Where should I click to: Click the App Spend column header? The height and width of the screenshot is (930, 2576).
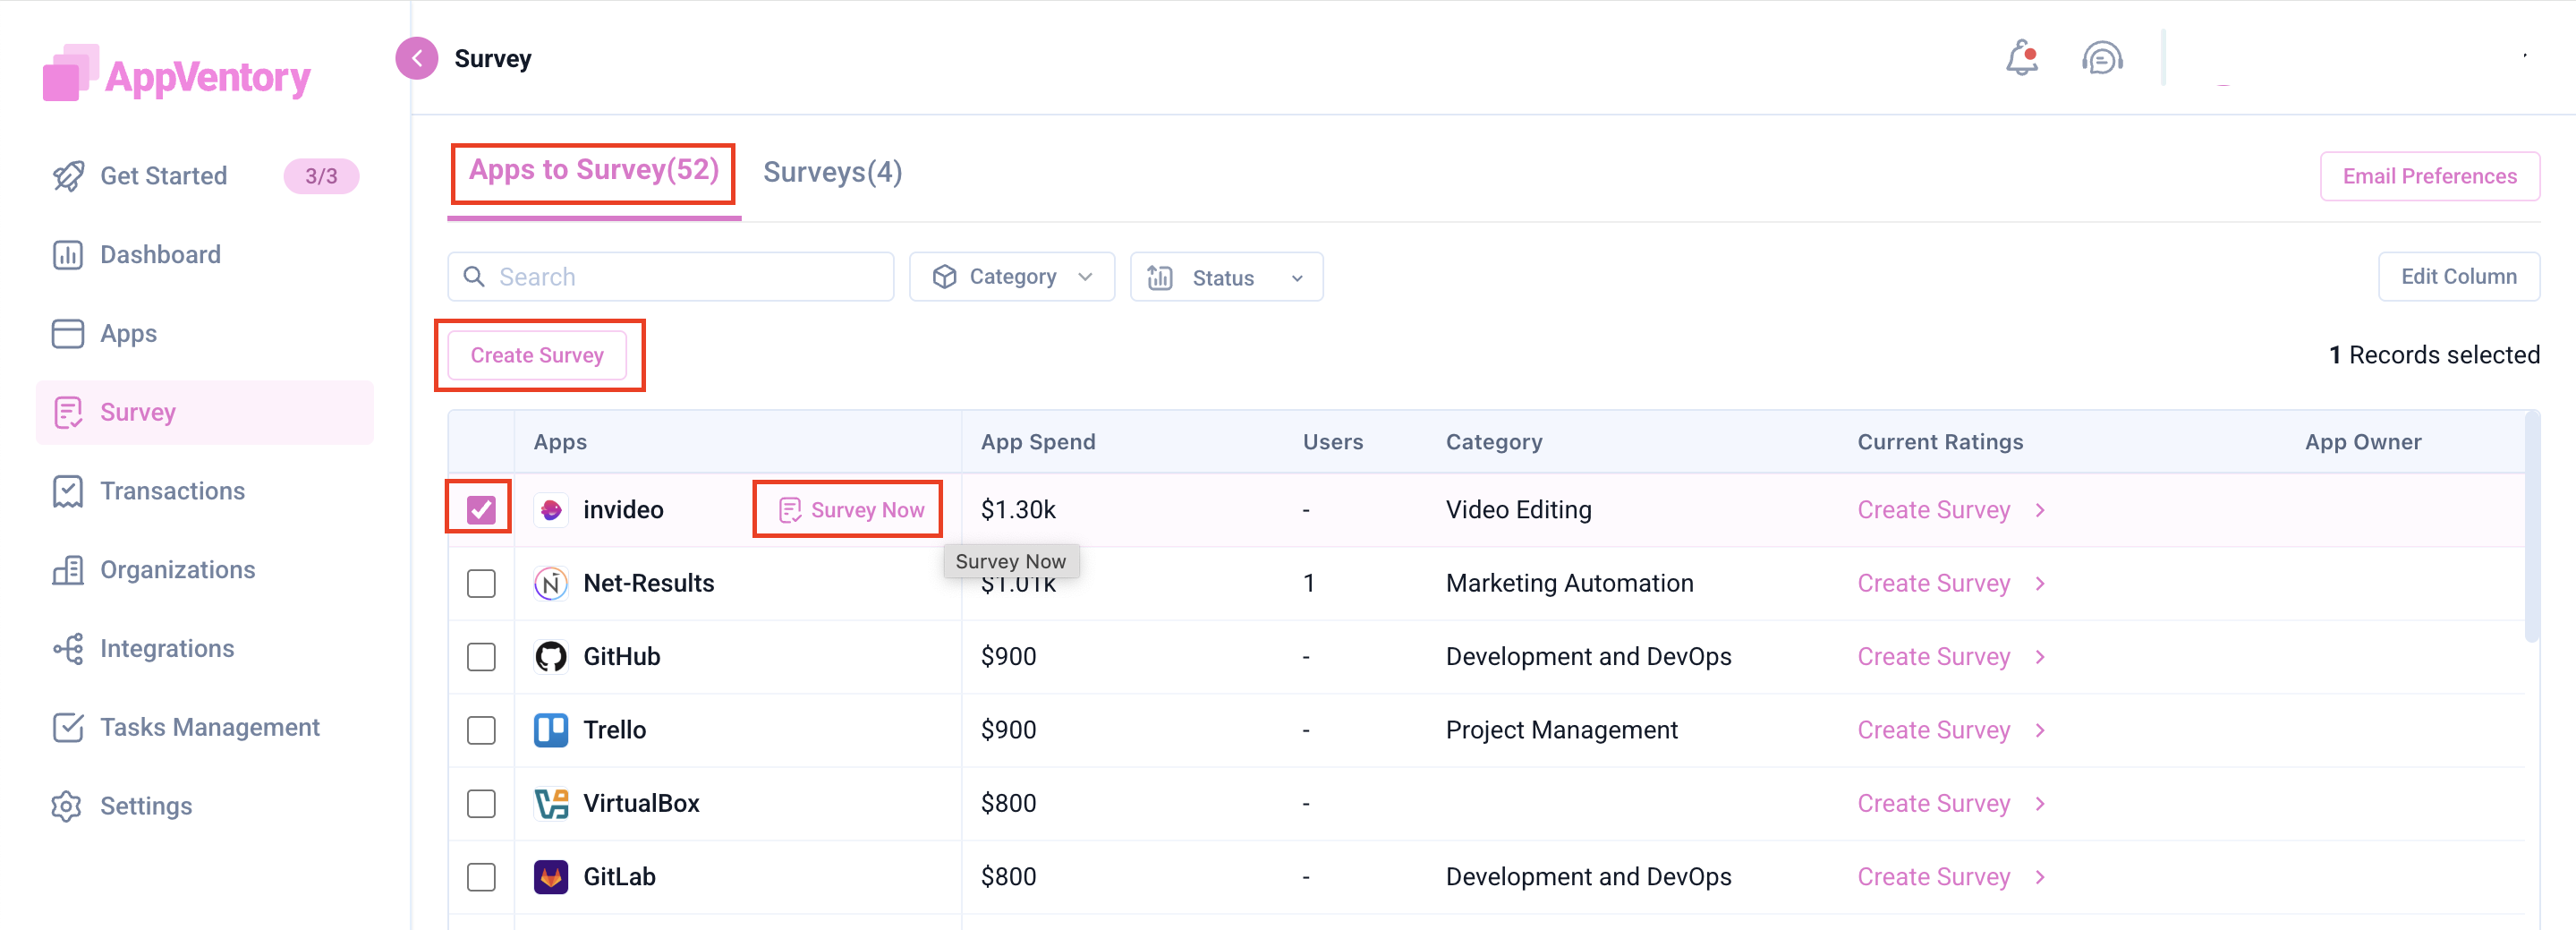1038,442
